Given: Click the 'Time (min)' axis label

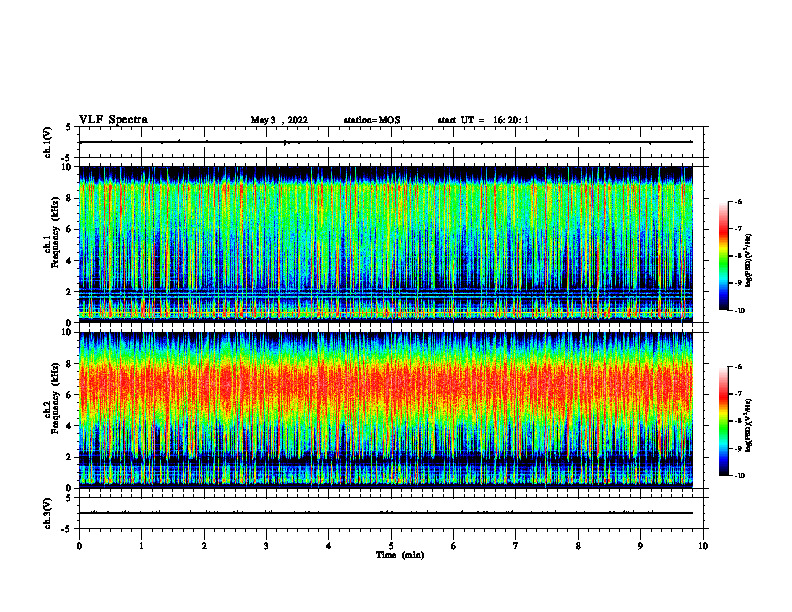Looking at the screenshot, I should point(400,555).
